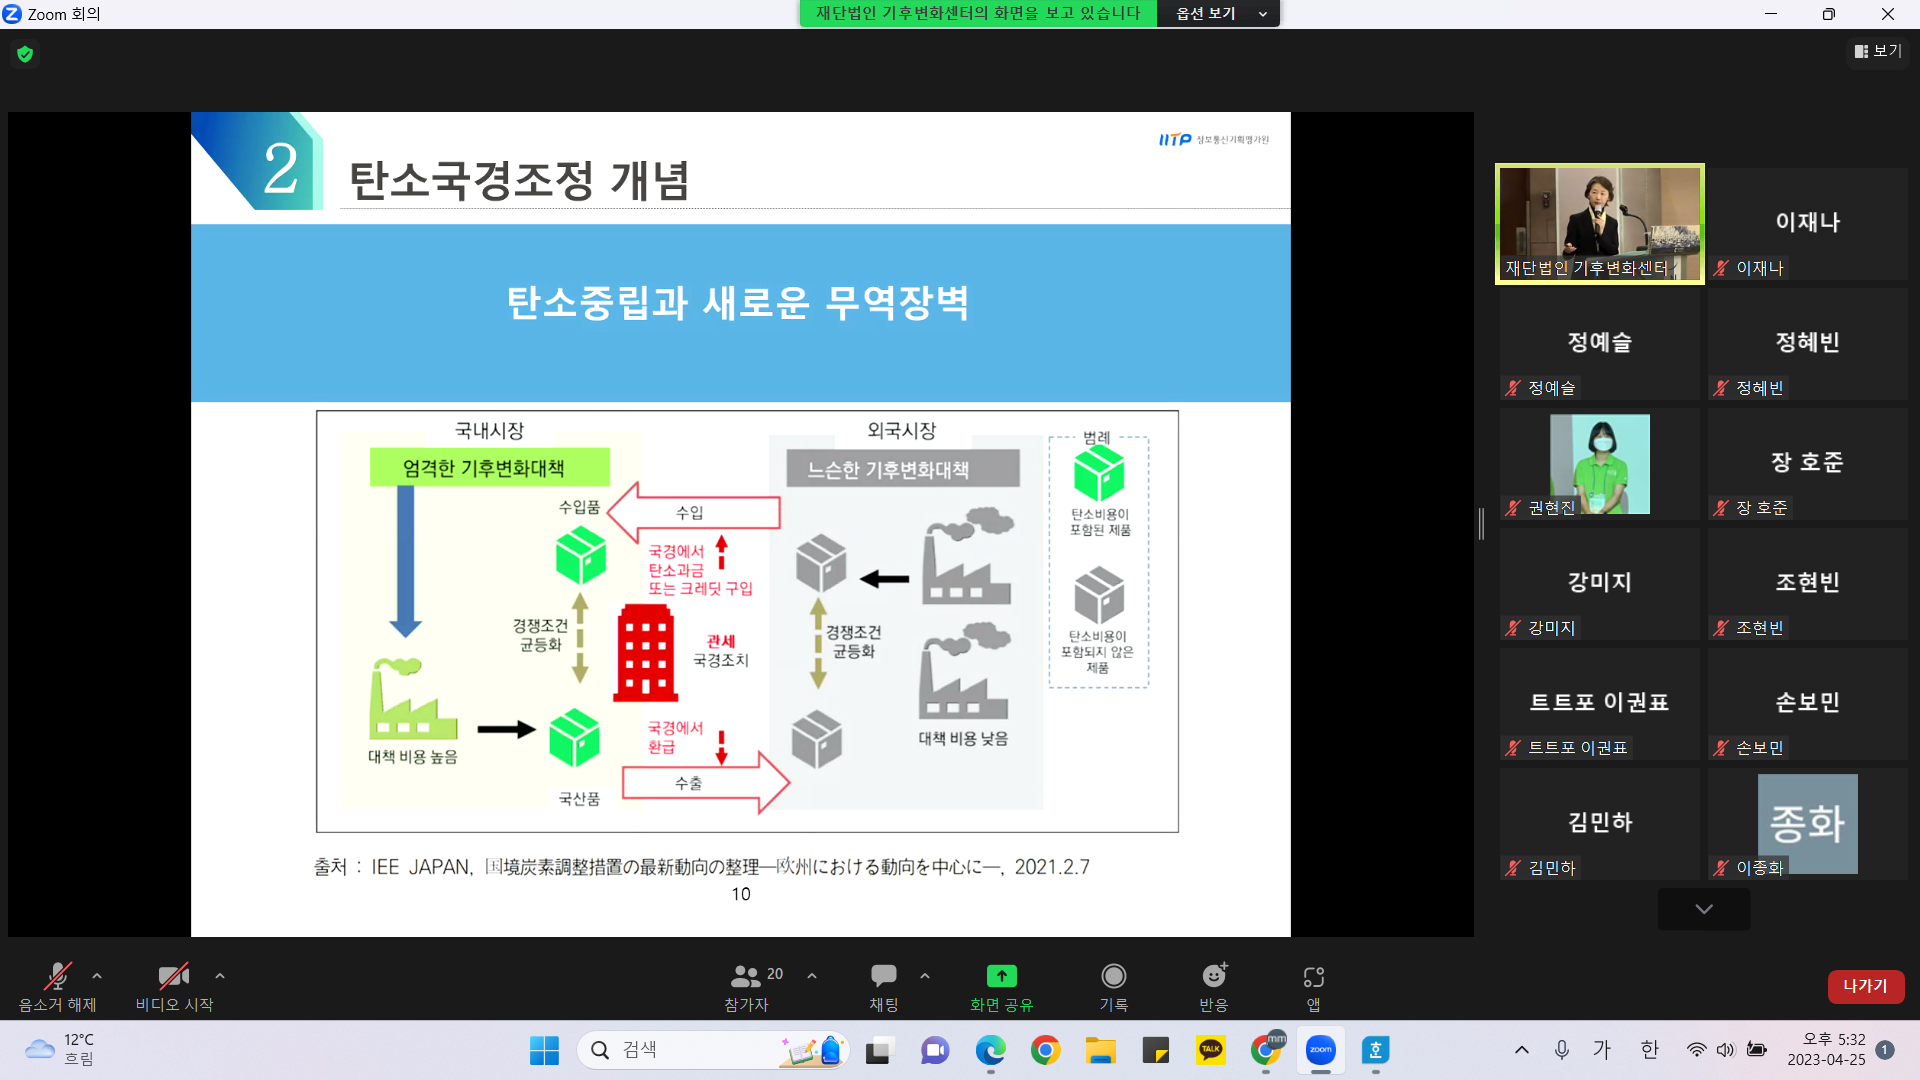Start recording the meeting

pos(1113,986)
